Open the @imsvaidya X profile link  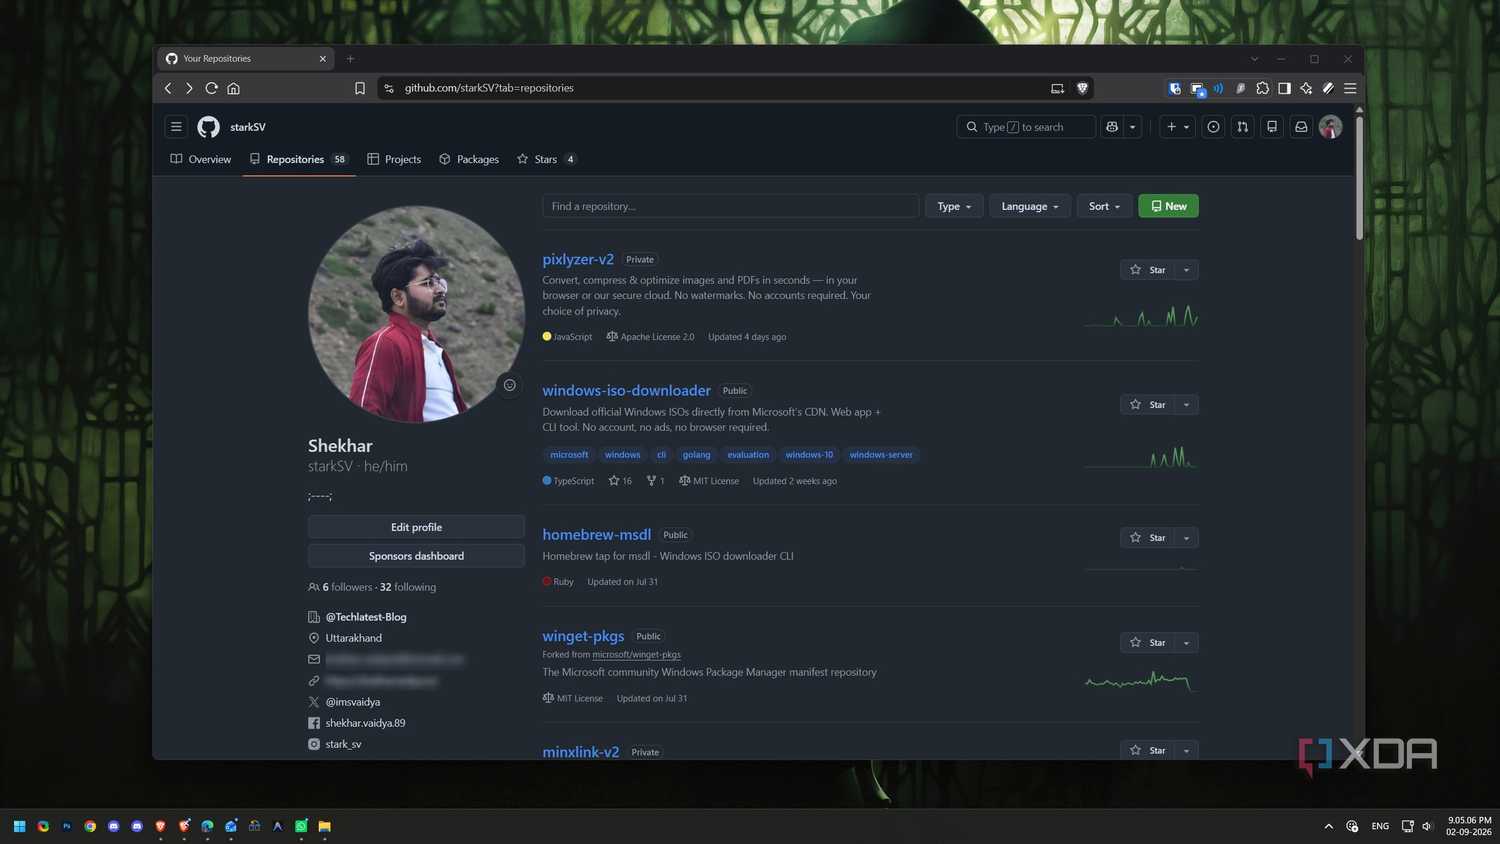pos(353,702)
